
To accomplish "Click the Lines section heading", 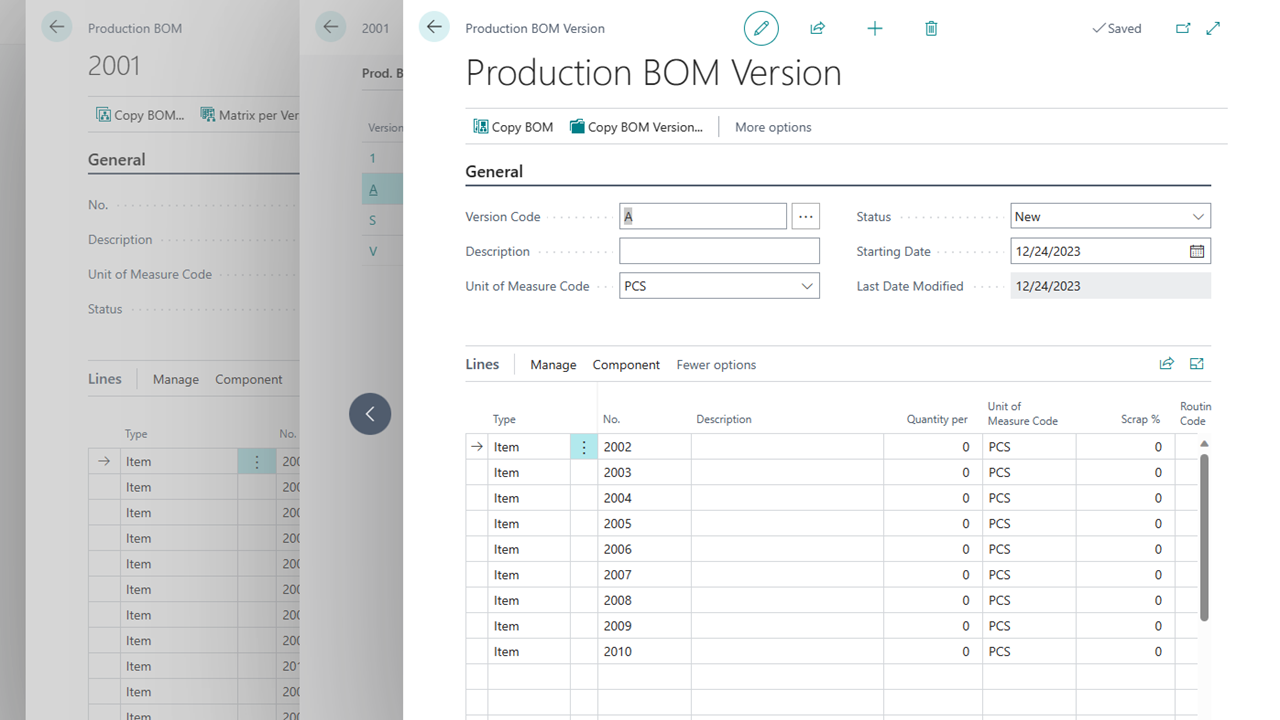I will coord(482,364).
